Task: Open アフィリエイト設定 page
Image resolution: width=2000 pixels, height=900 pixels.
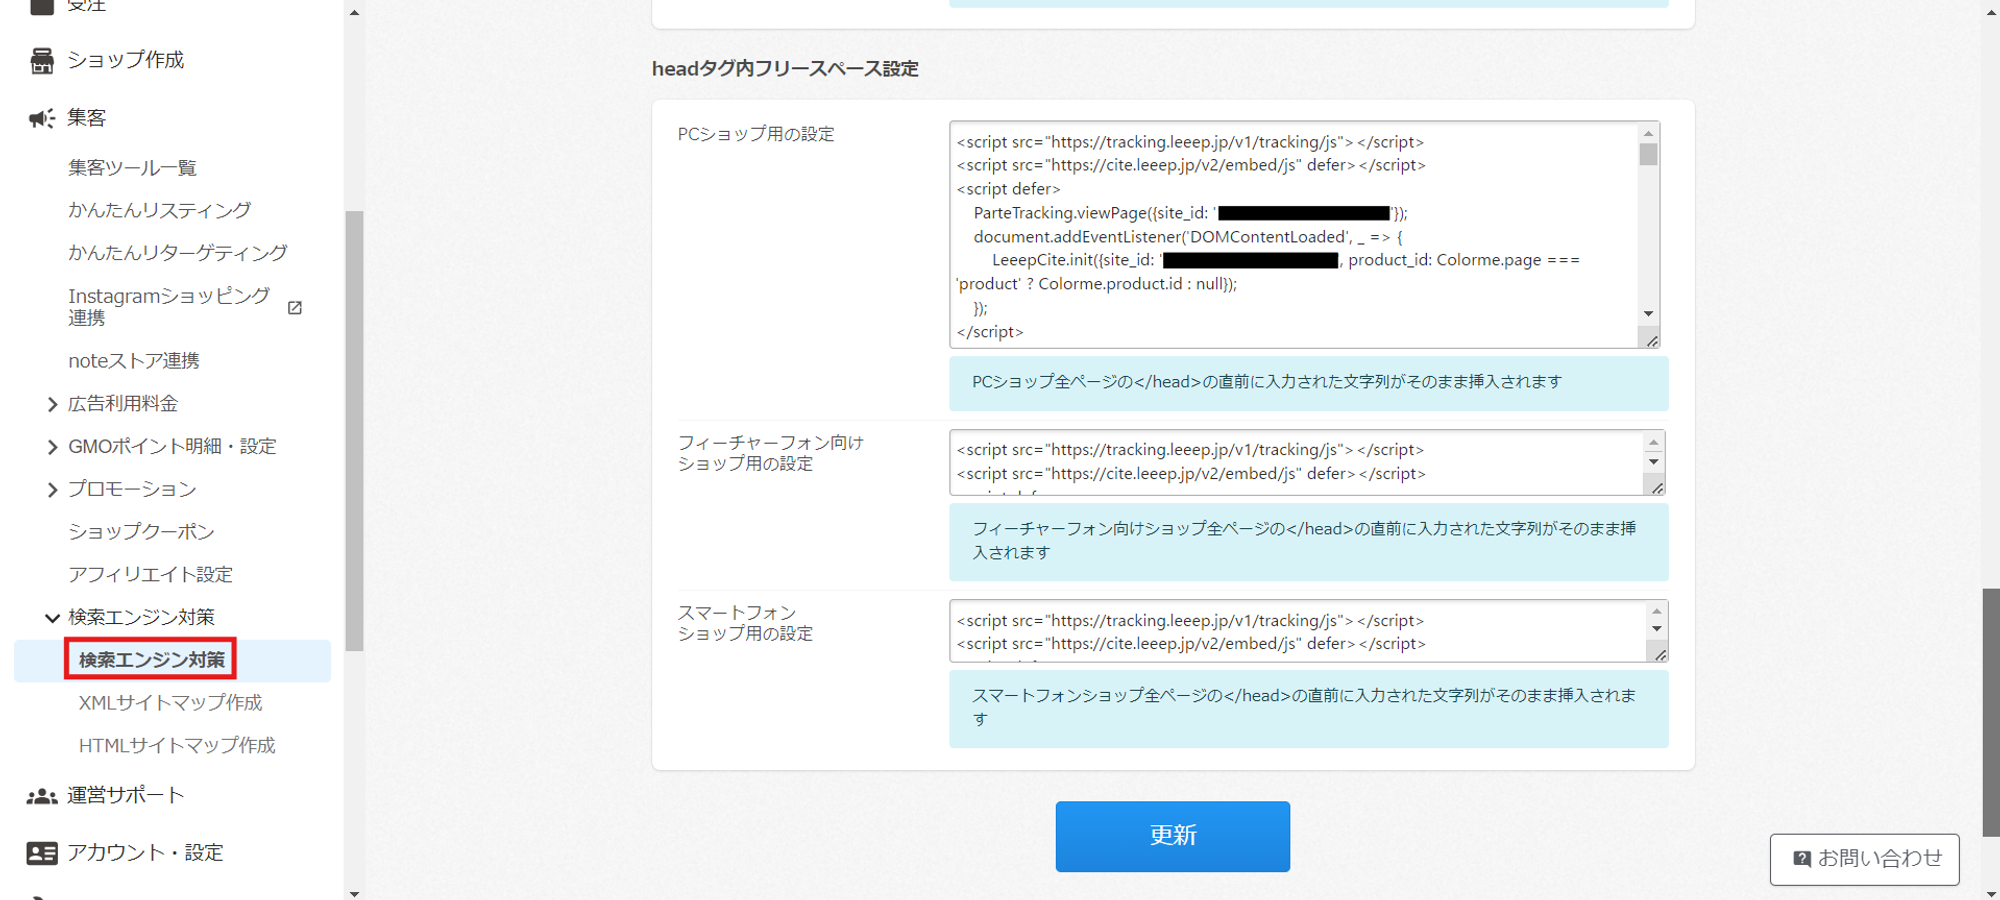Action: click(150, 575)
